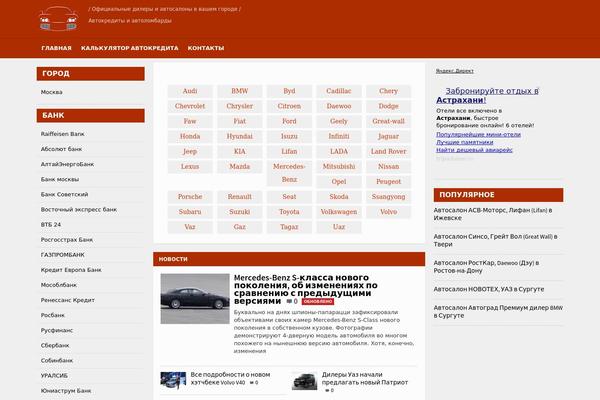The height and width of the screenshot is (400, 600).
Task: Select the Jaguar brand
Action: coord(388,136)
